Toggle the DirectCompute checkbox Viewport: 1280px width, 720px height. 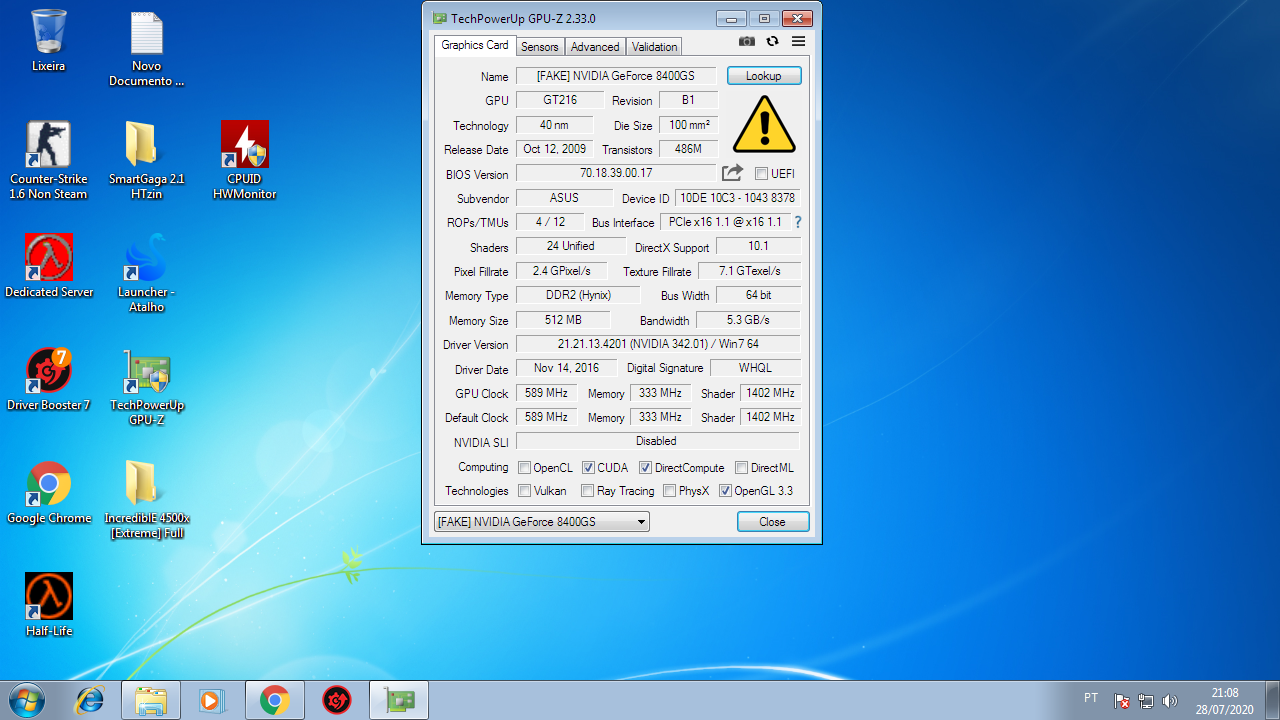(x=646, y=468)
